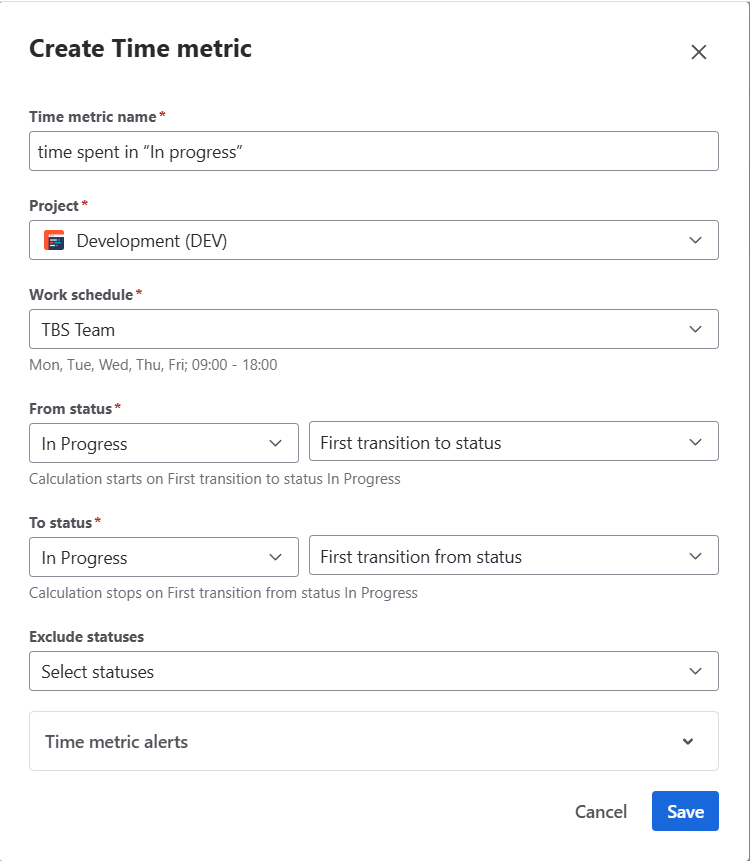Viewport: 750px width, 861px height.
Task: Click chevron beside First transition to status
Action: click(x=696, y=443)
